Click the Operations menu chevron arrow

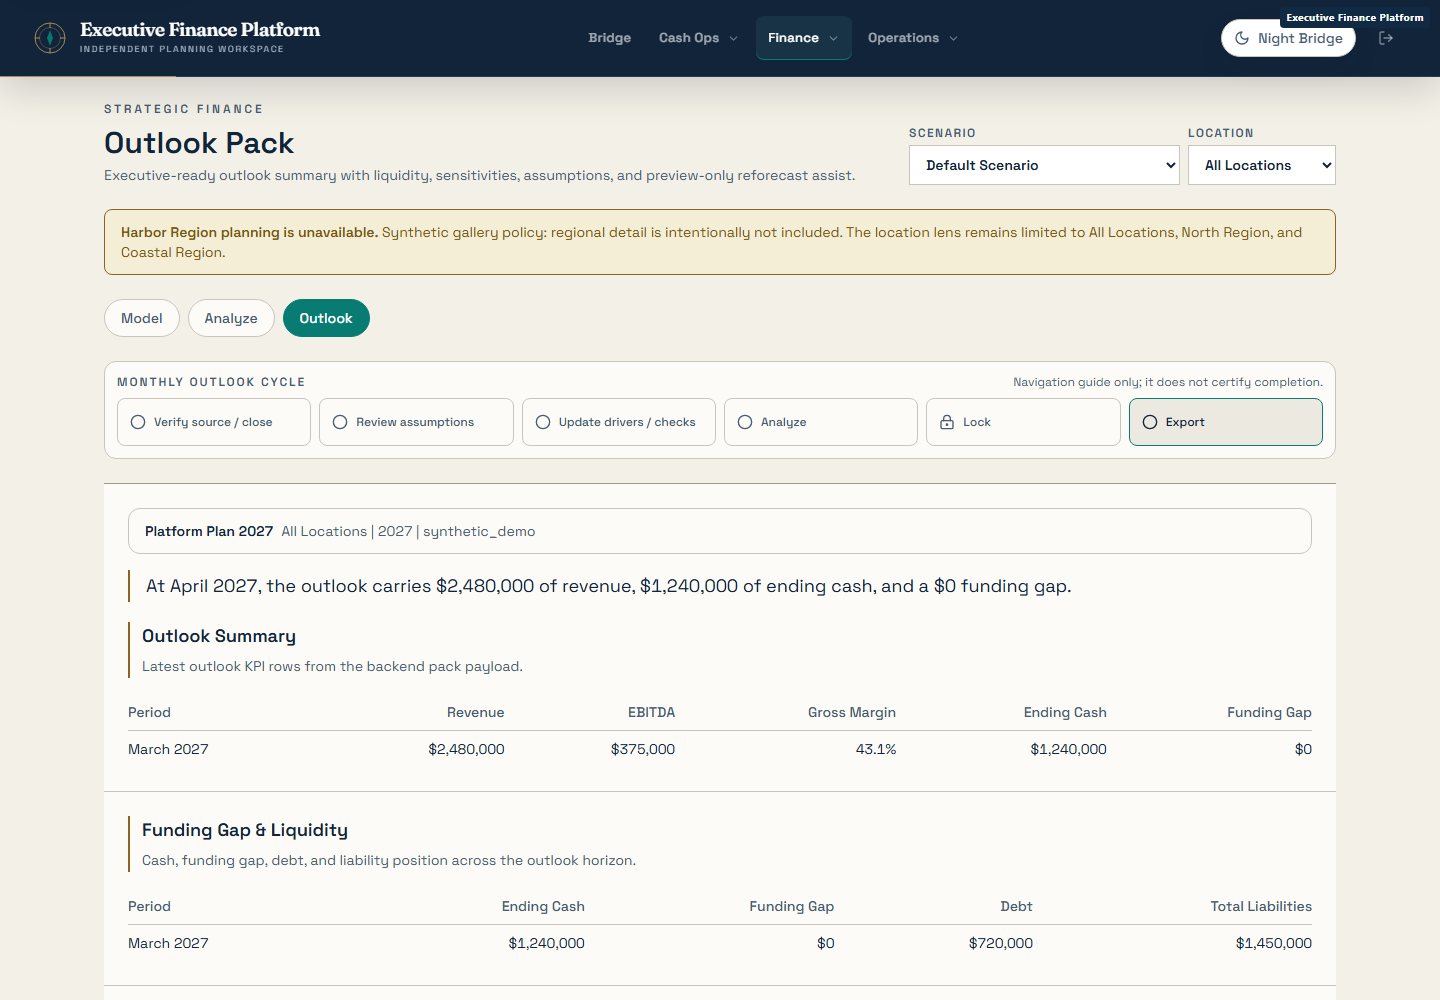pos(953,38)
